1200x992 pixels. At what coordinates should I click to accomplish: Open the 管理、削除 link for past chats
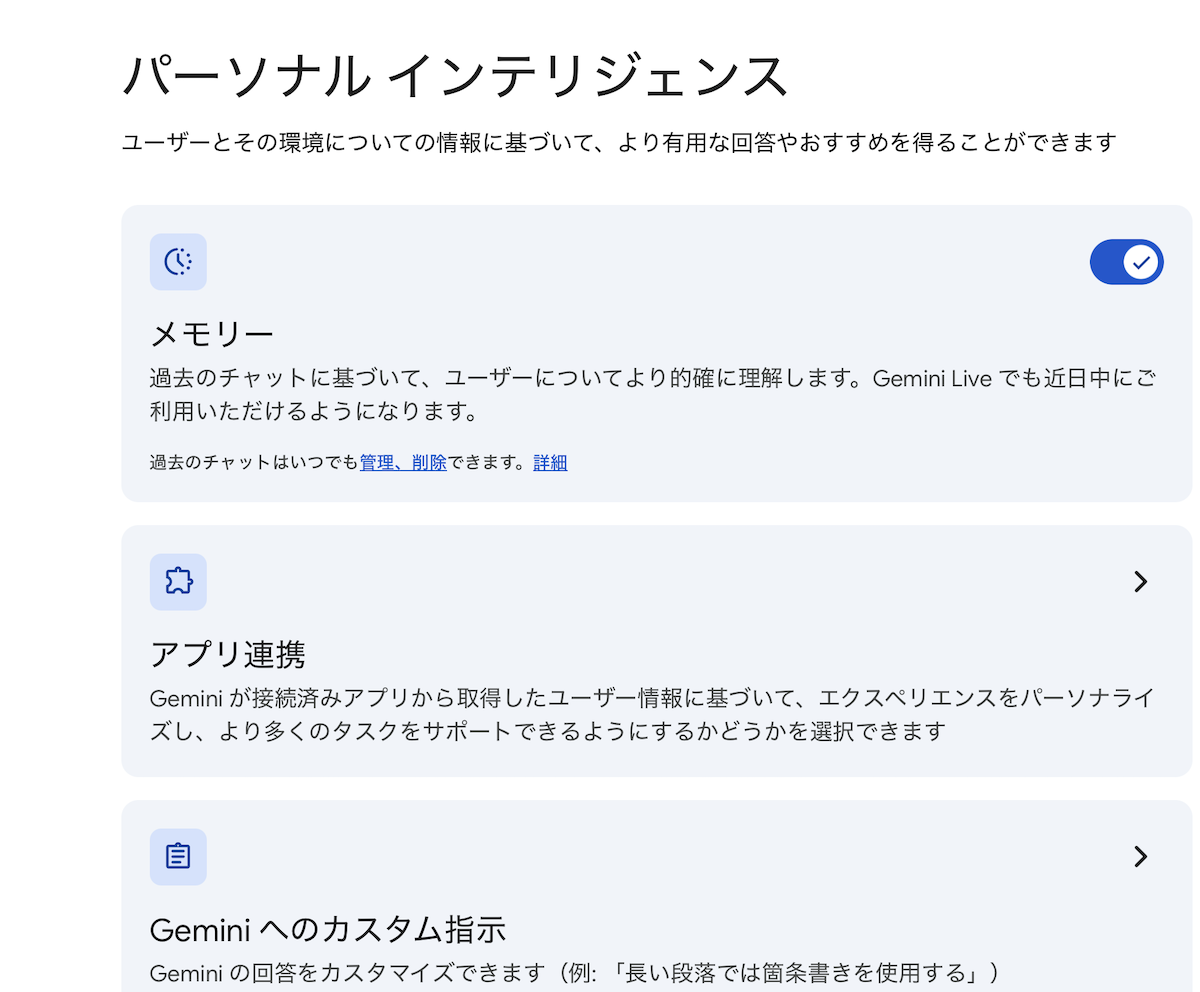point(403,463)
